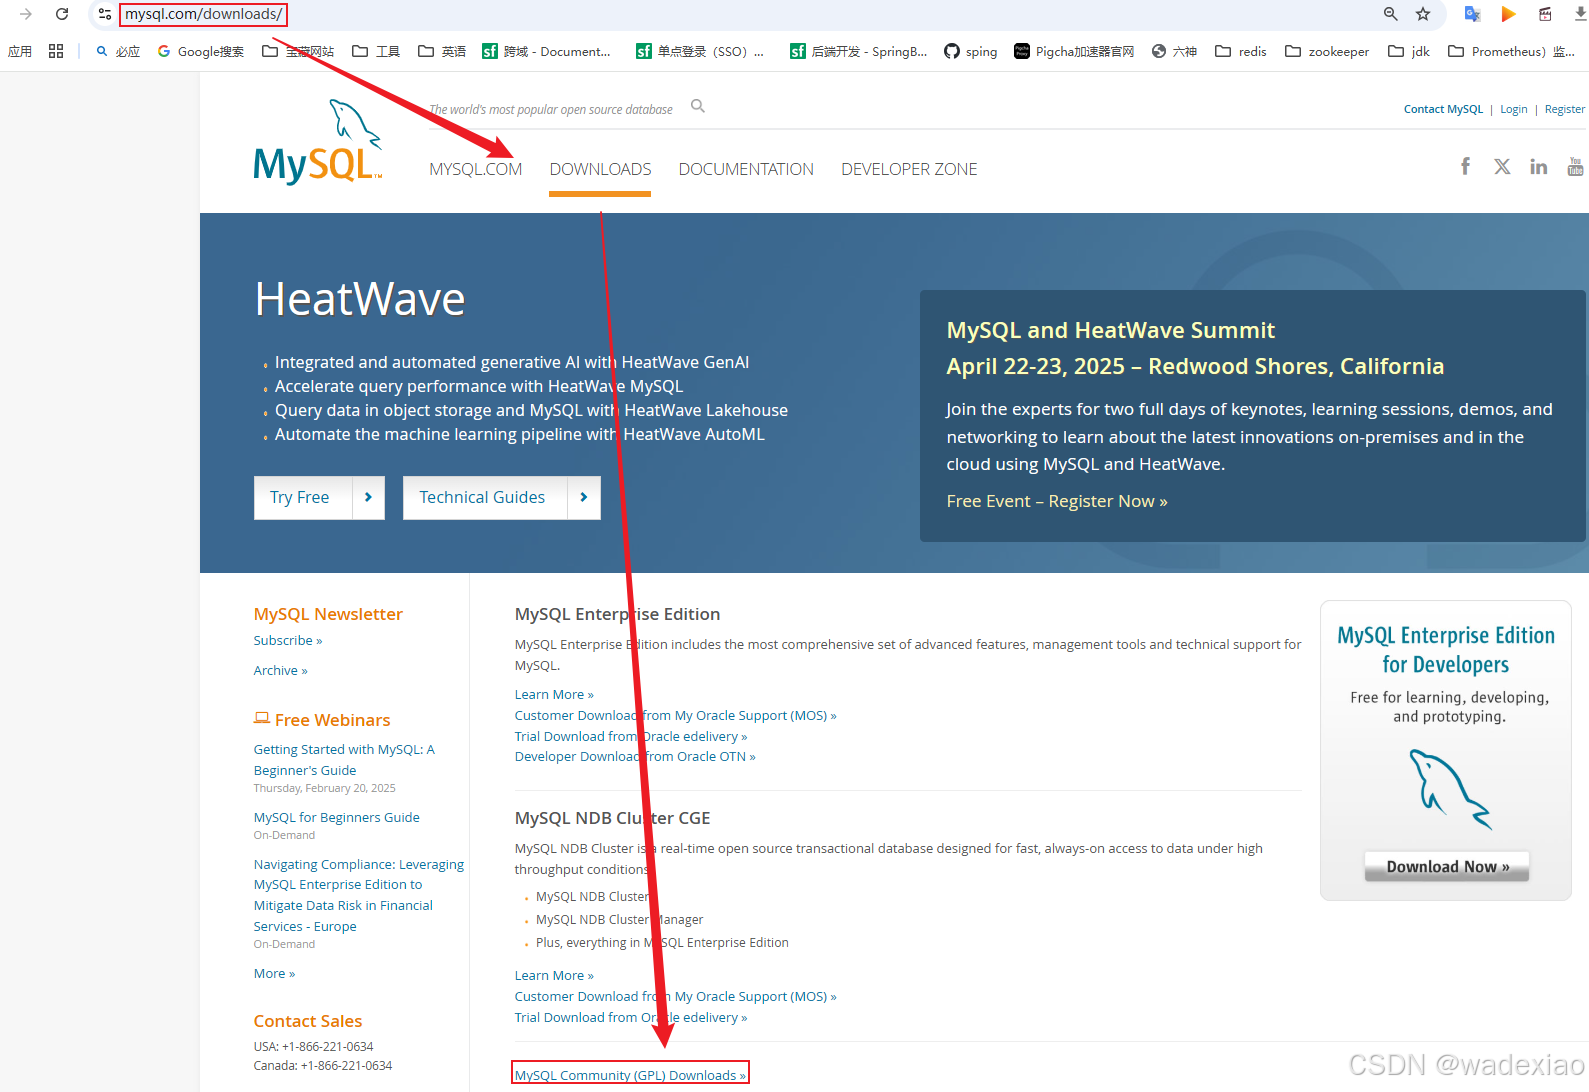Screen dimensions: 1589x1092
Task: Open the 单点登录 (SSO) bookmark
Action: coord(700,51)
